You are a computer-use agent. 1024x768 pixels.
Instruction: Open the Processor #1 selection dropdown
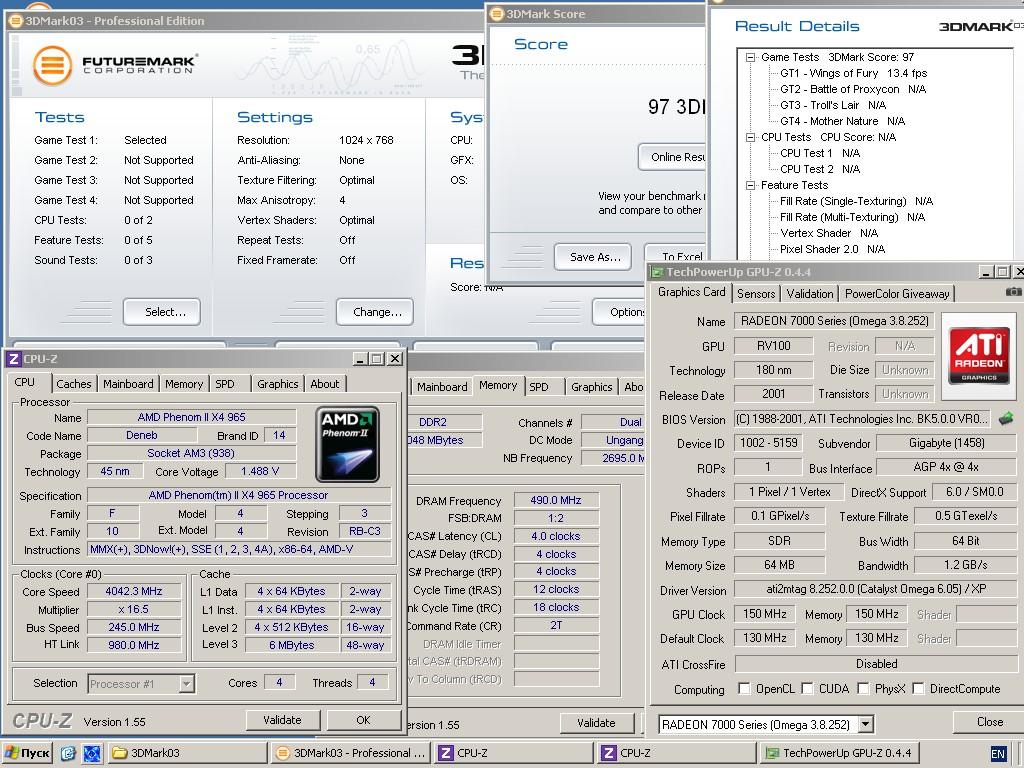pyautogui.click(x=187, y=684)
